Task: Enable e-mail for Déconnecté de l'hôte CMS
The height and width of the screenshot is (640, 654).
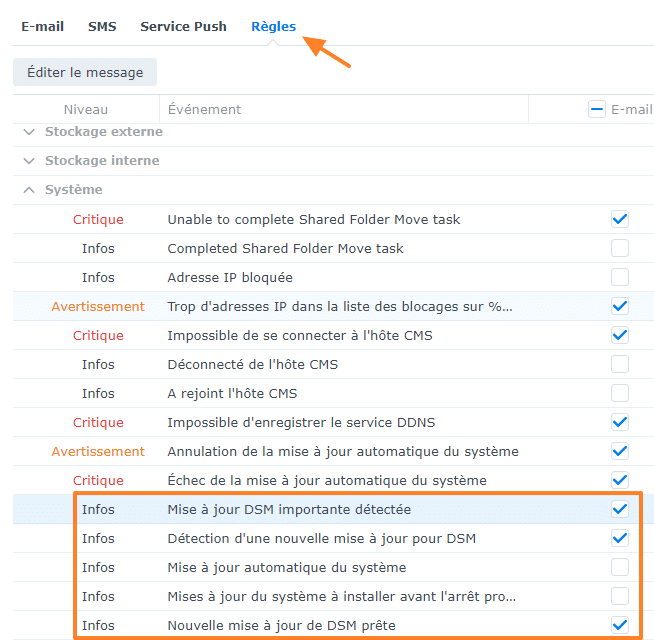Action: tap(620, 364)
